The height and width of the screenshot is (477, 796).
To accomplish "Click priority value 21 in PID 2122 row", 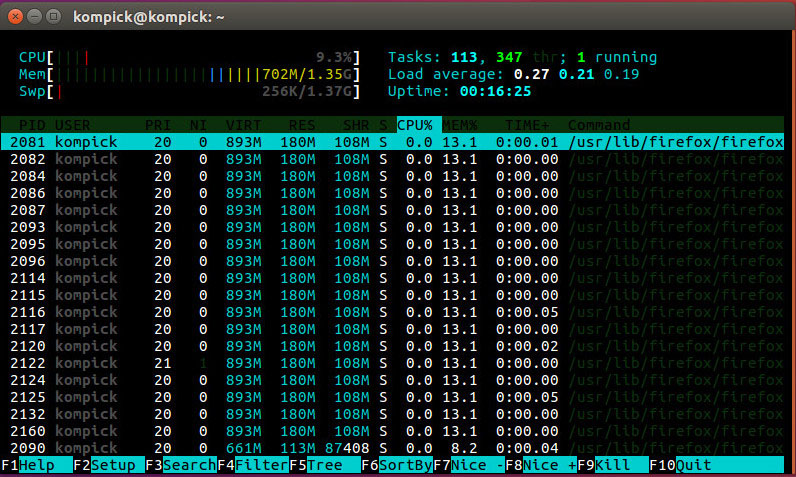I will point(162,363).
